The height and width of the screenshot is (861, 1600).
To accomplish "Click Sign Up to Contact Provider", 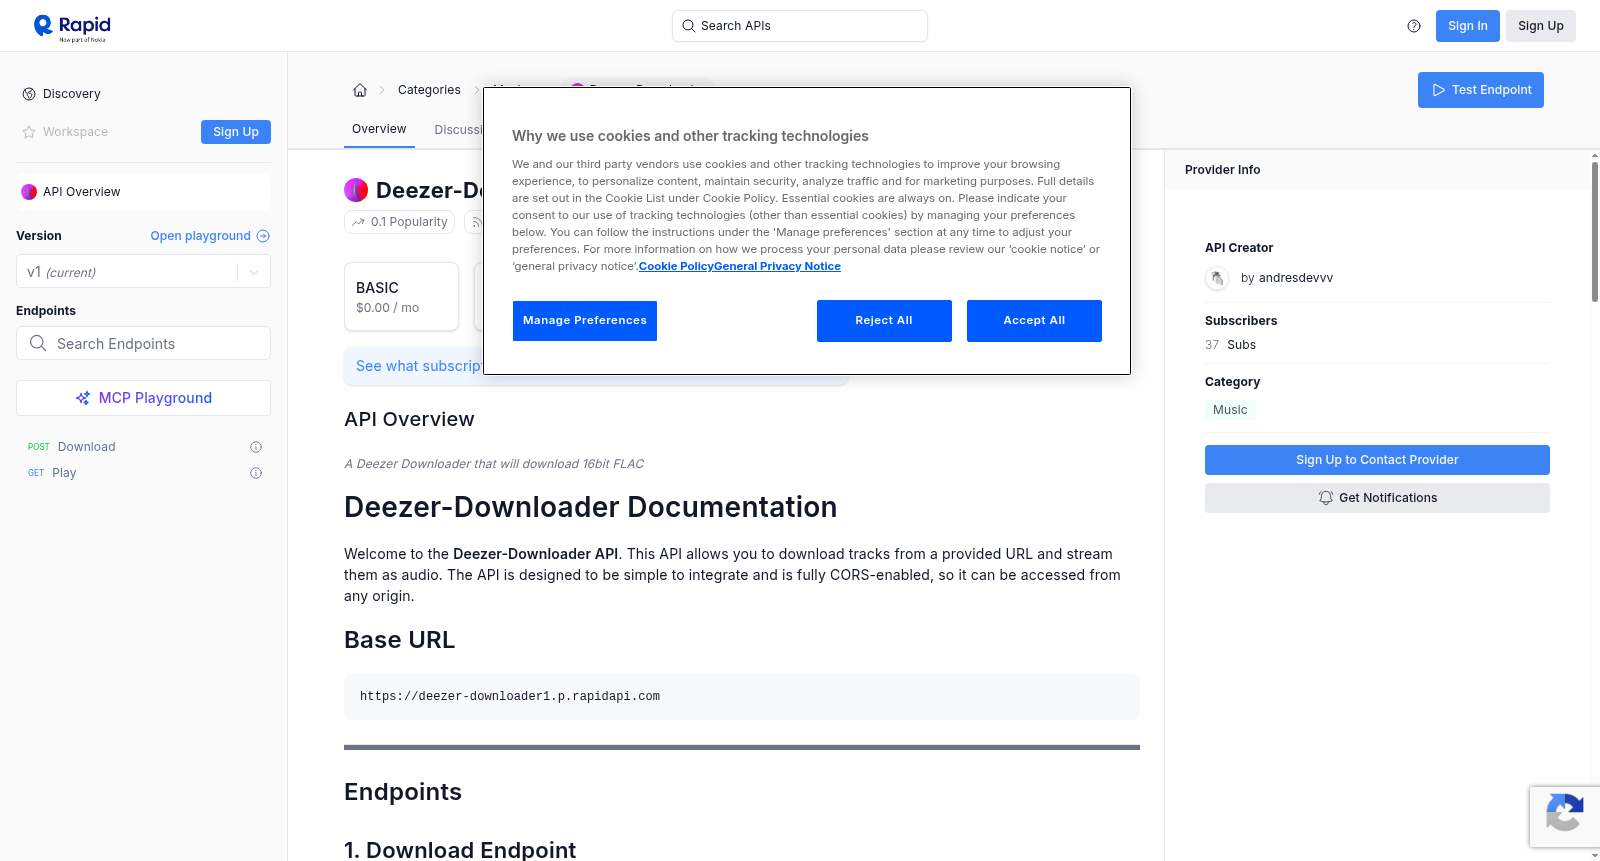I will (1377, 460).
